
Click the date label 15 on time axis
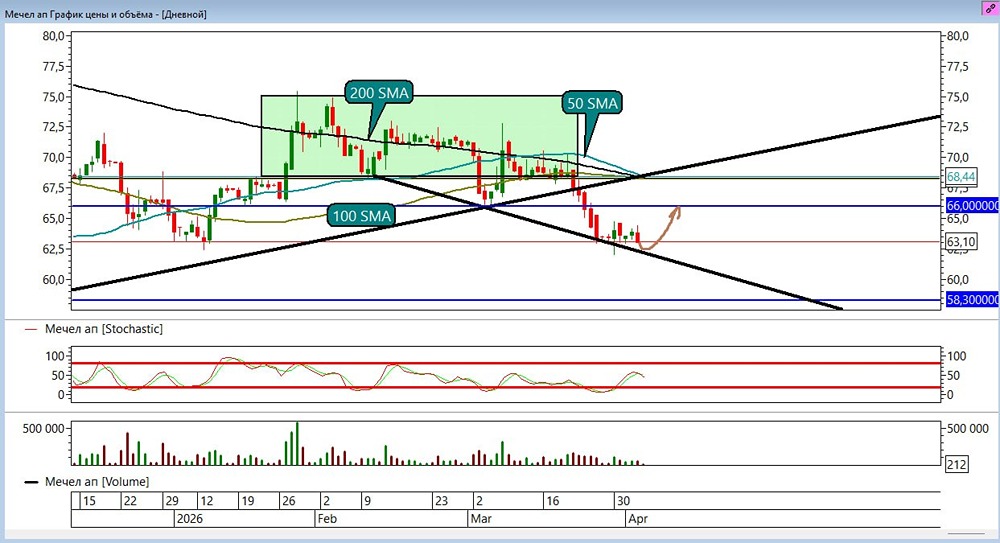click(x=89, y=501)
